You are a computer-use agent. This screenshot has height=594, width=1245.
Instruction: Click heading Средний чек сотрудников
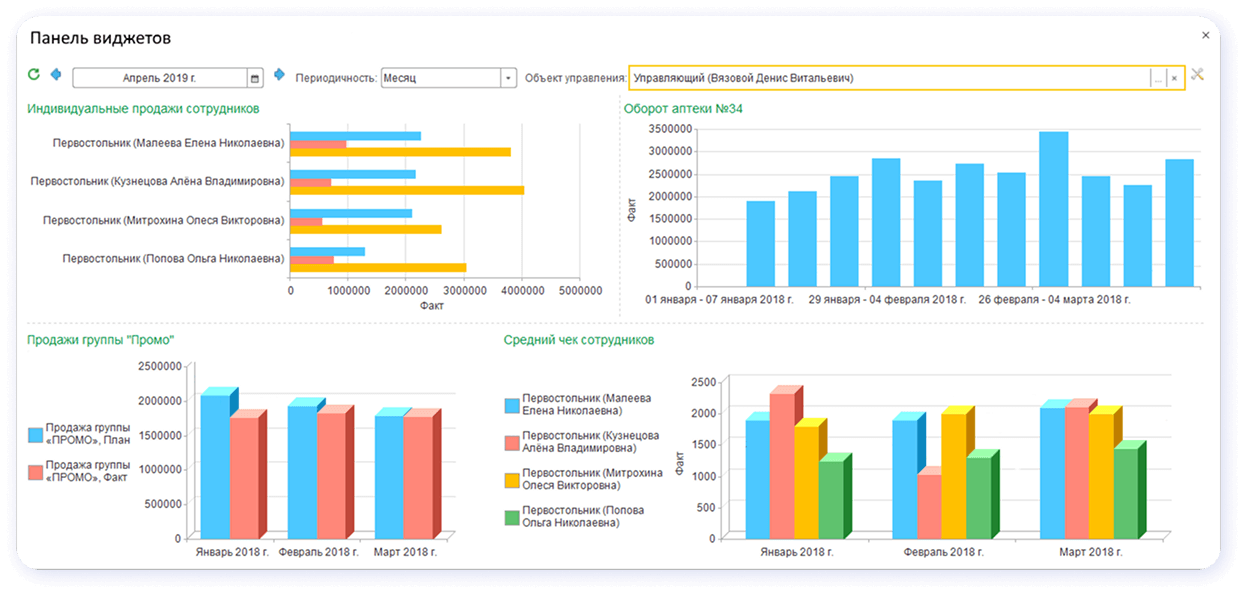[x=579, y=340]
